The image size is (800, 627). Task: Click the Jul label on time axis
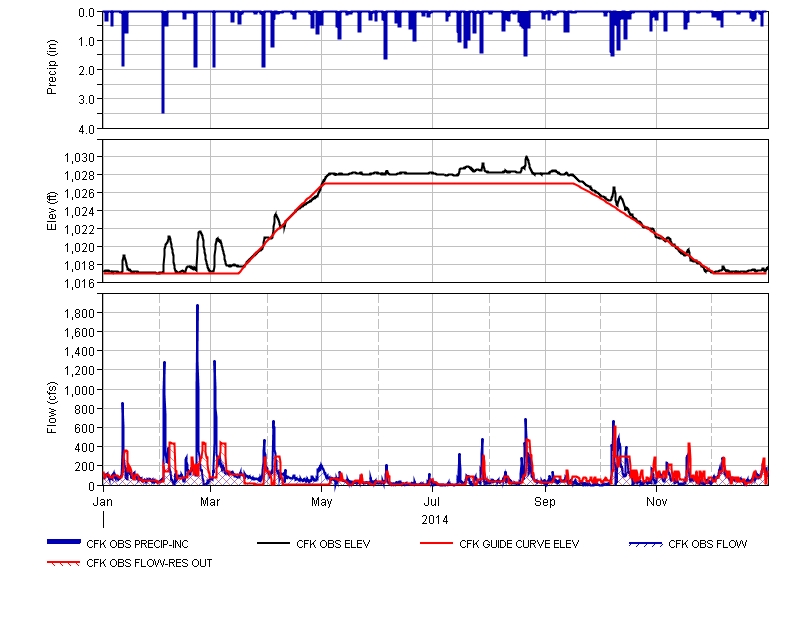pyautogui.click(x=432, y=501)
